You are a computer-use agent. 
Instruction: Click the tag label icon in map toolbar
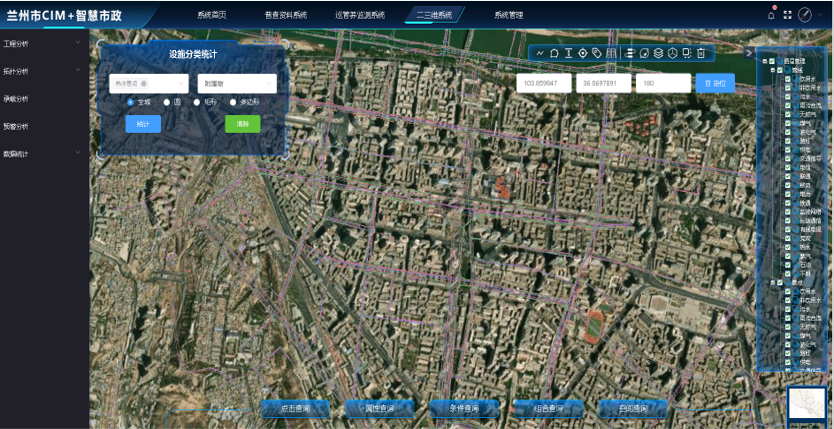click(597, 53)
